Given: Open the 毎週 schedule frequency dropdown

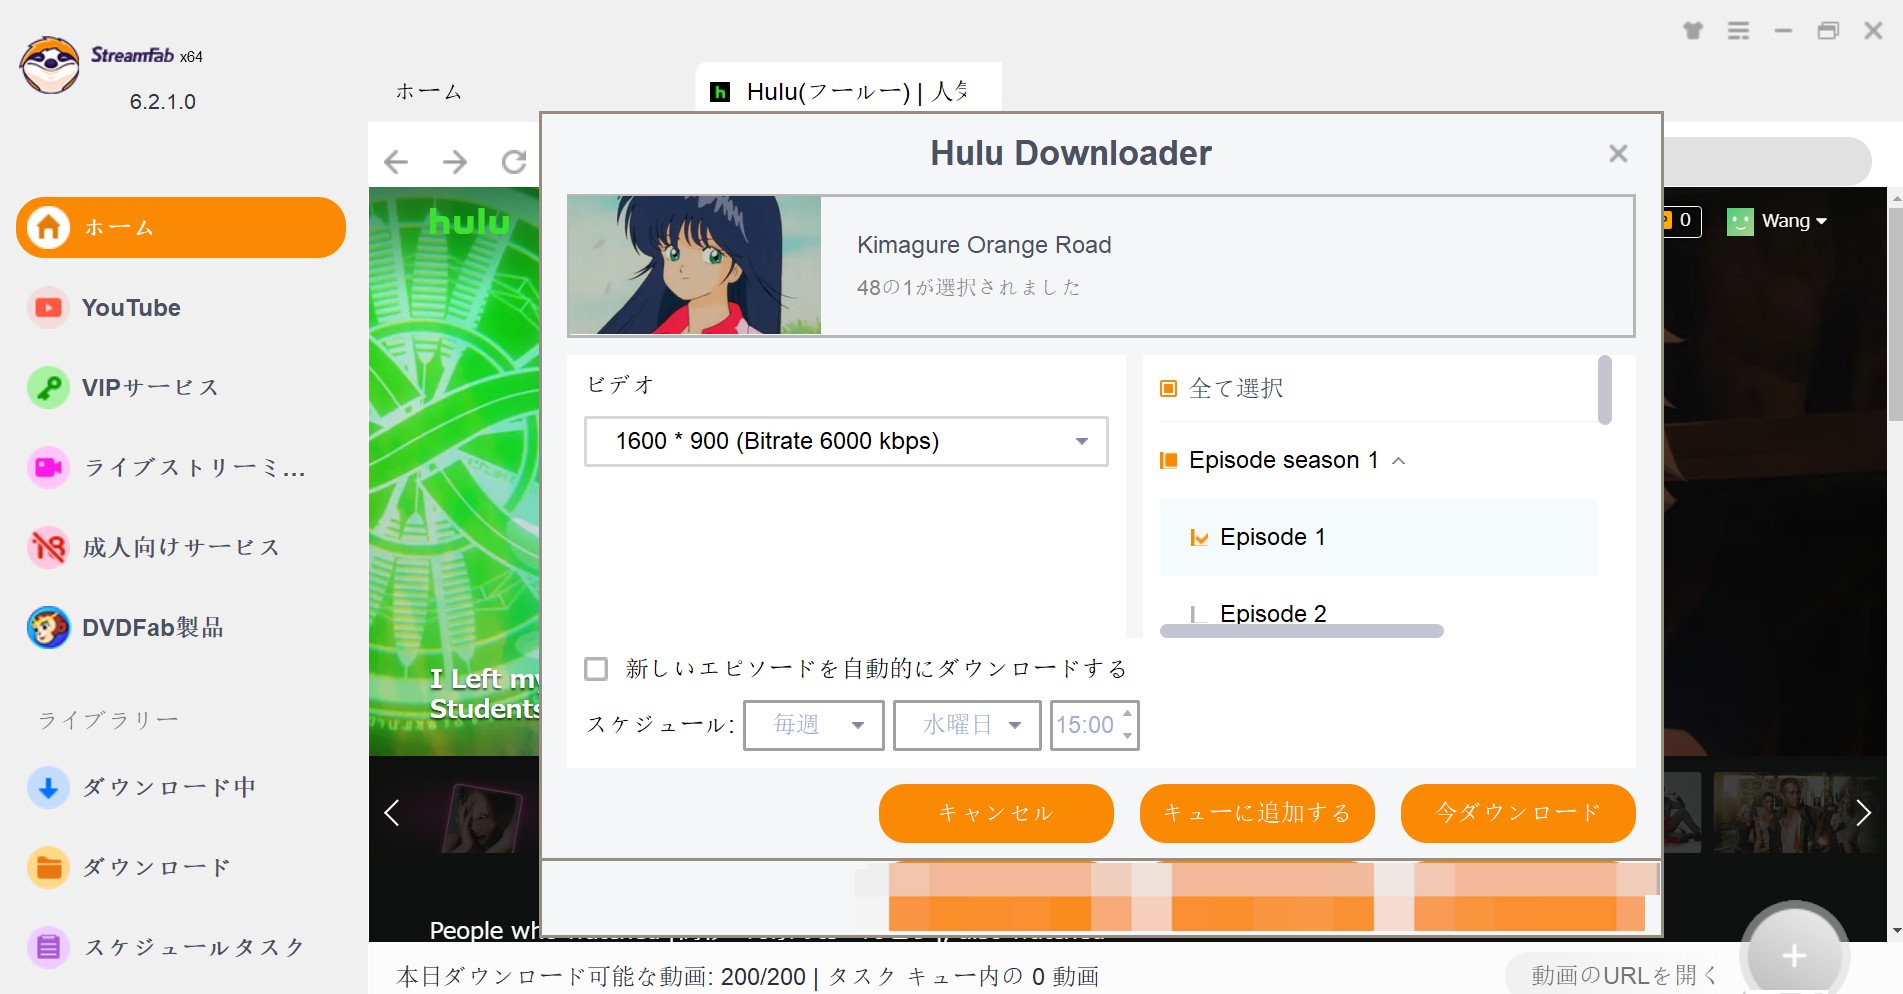Looking at the screenshot, I should pyautogui.click(x=814, y=725).
